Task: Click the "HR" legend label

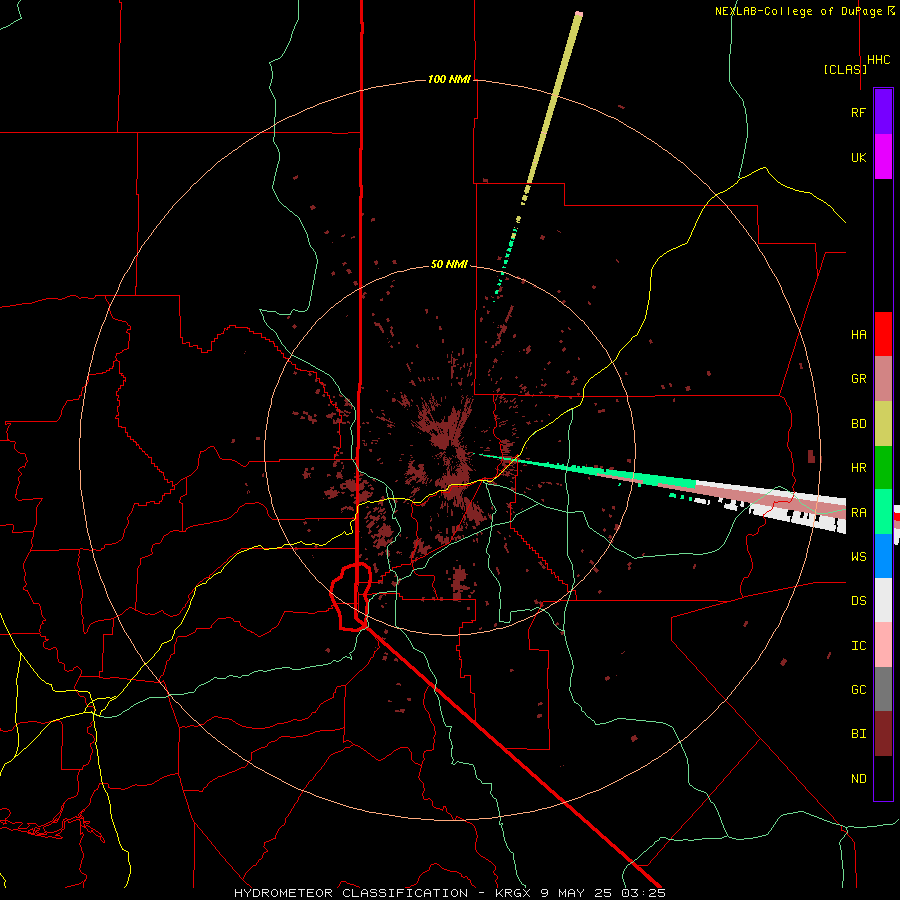Action: pyautogui.click(x=858, y=467)
